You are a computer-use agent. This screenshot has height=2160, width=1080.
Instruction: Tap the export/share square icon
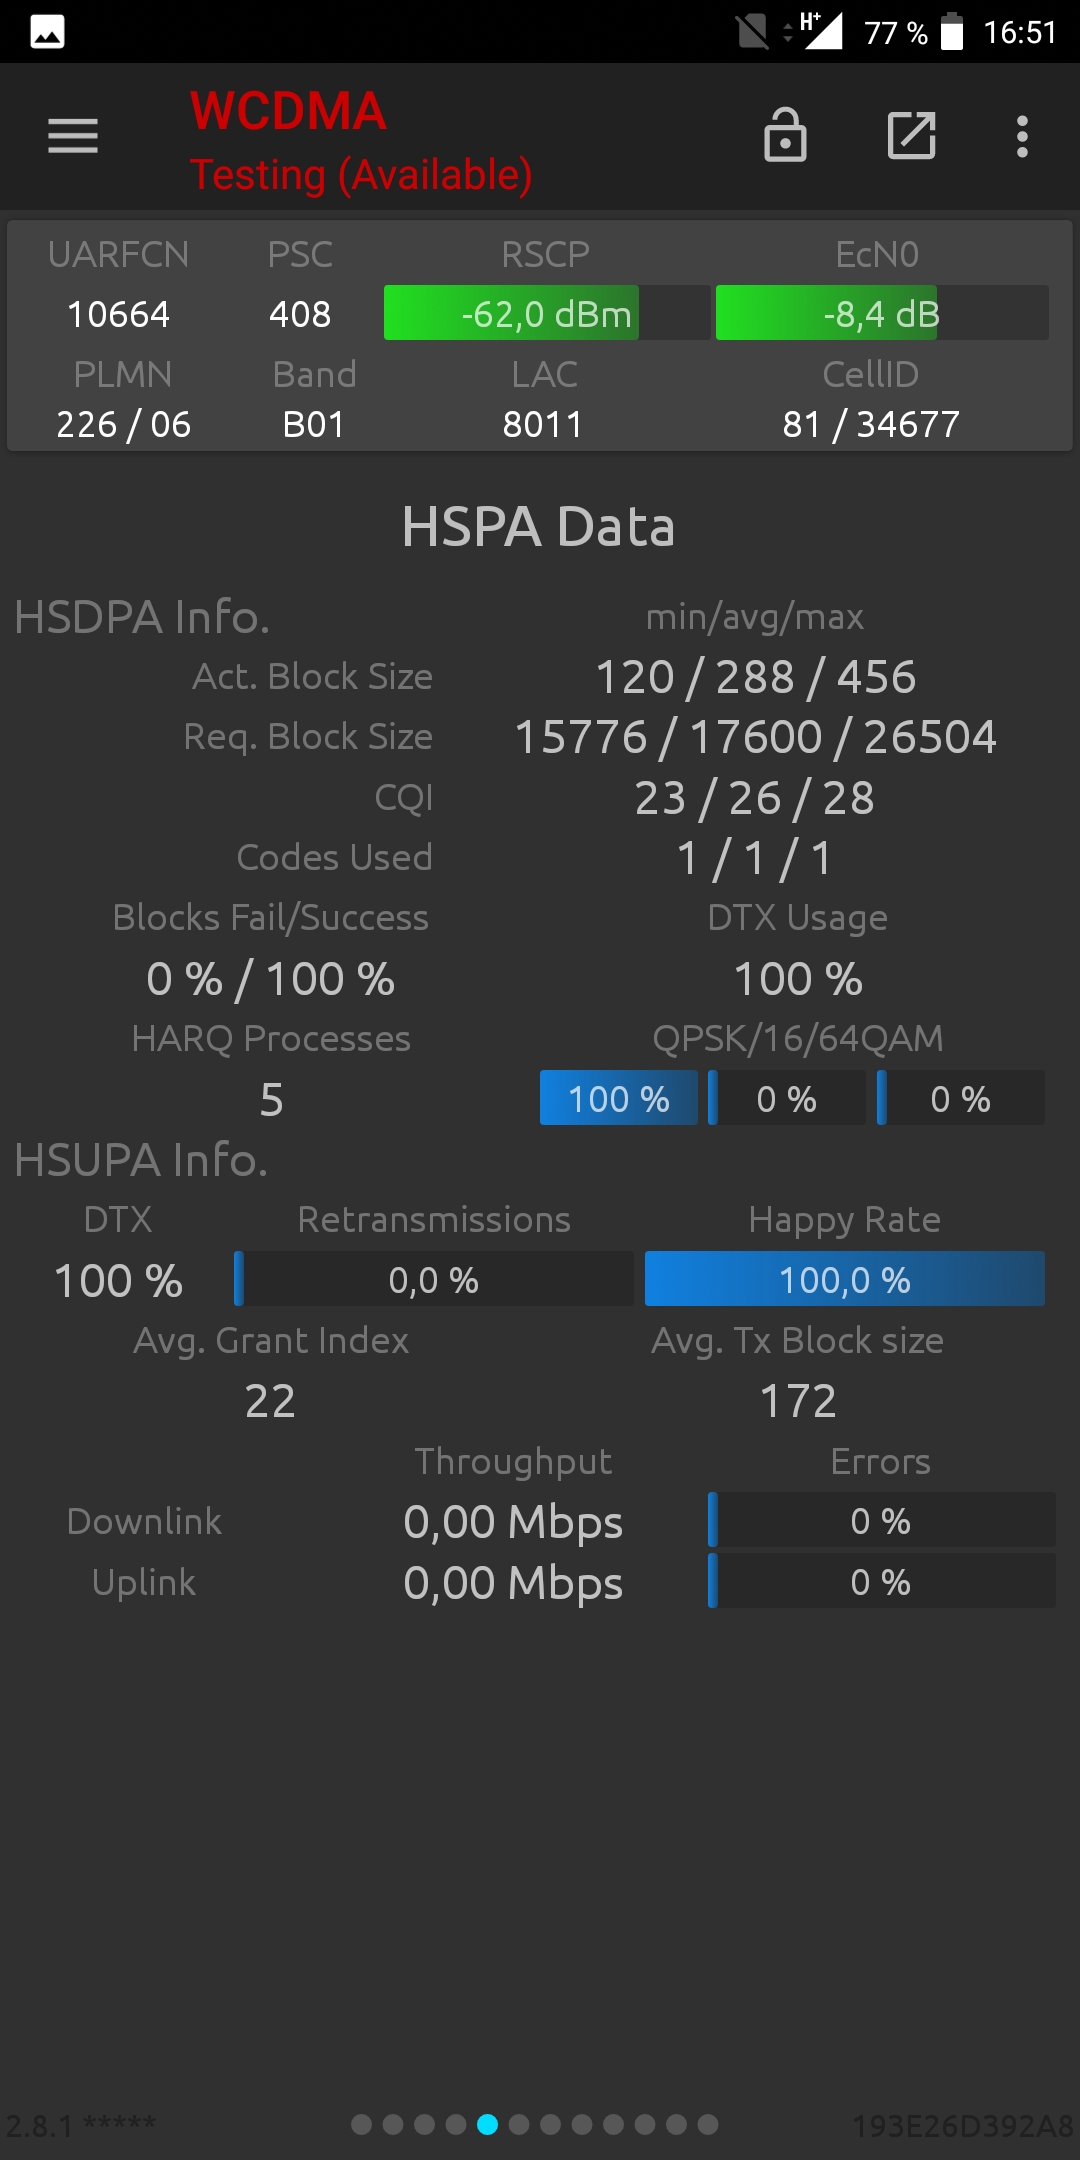pos(911,135)
